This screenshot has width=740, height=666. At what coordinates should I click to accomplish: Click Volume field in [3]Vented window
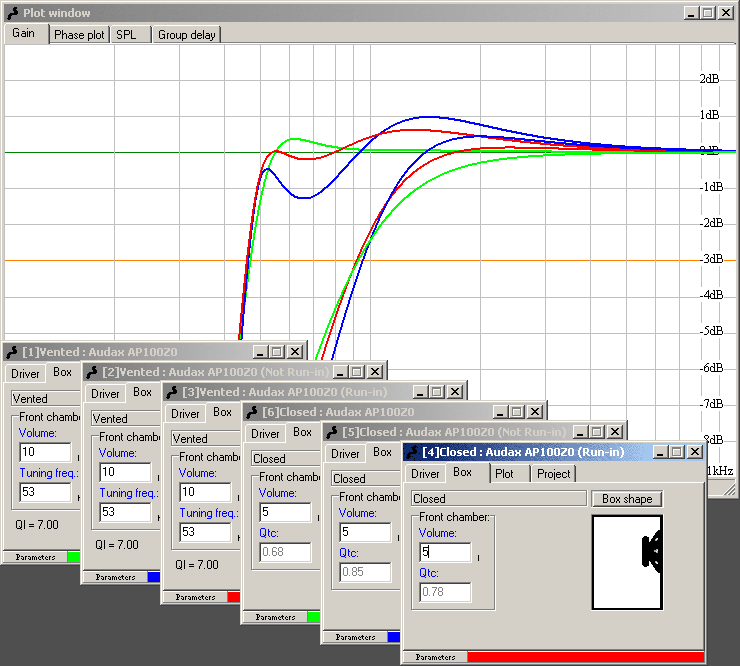coord(205,492)
